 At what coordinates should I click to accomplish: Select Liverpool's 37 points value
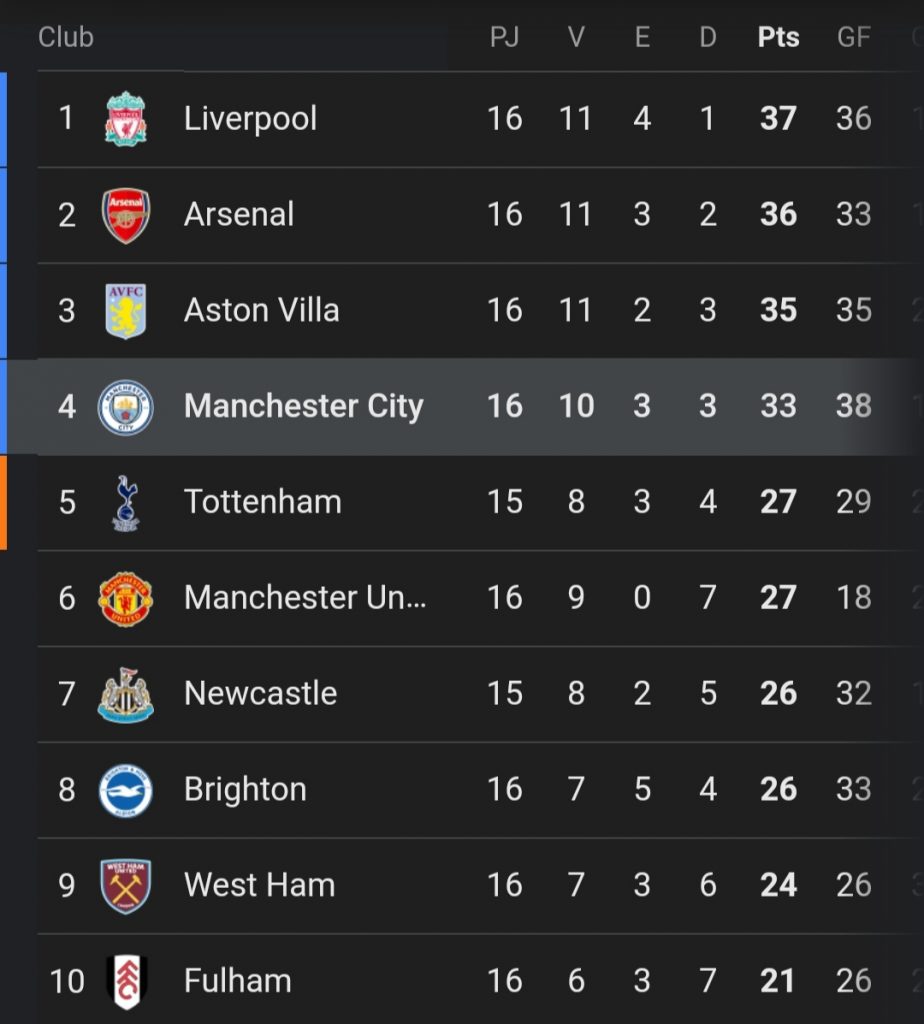click(x=778, y=118)
